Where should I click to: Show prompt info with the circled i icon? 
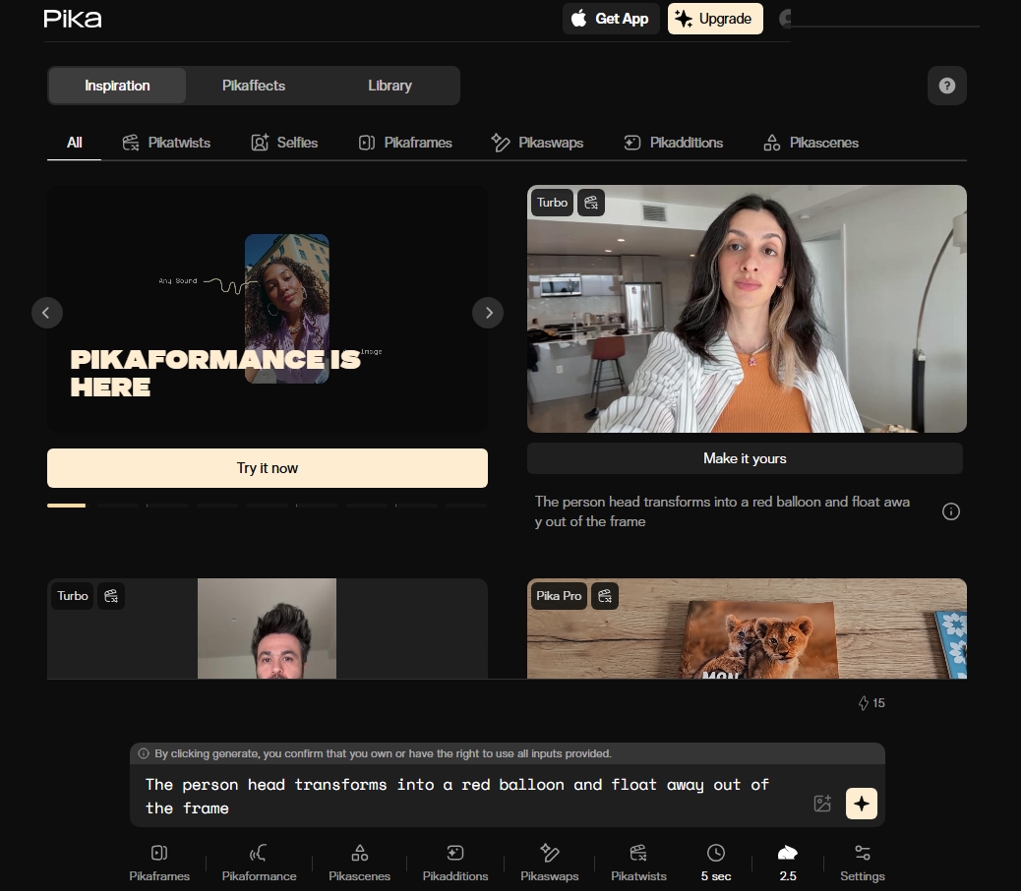pos(951,511)
